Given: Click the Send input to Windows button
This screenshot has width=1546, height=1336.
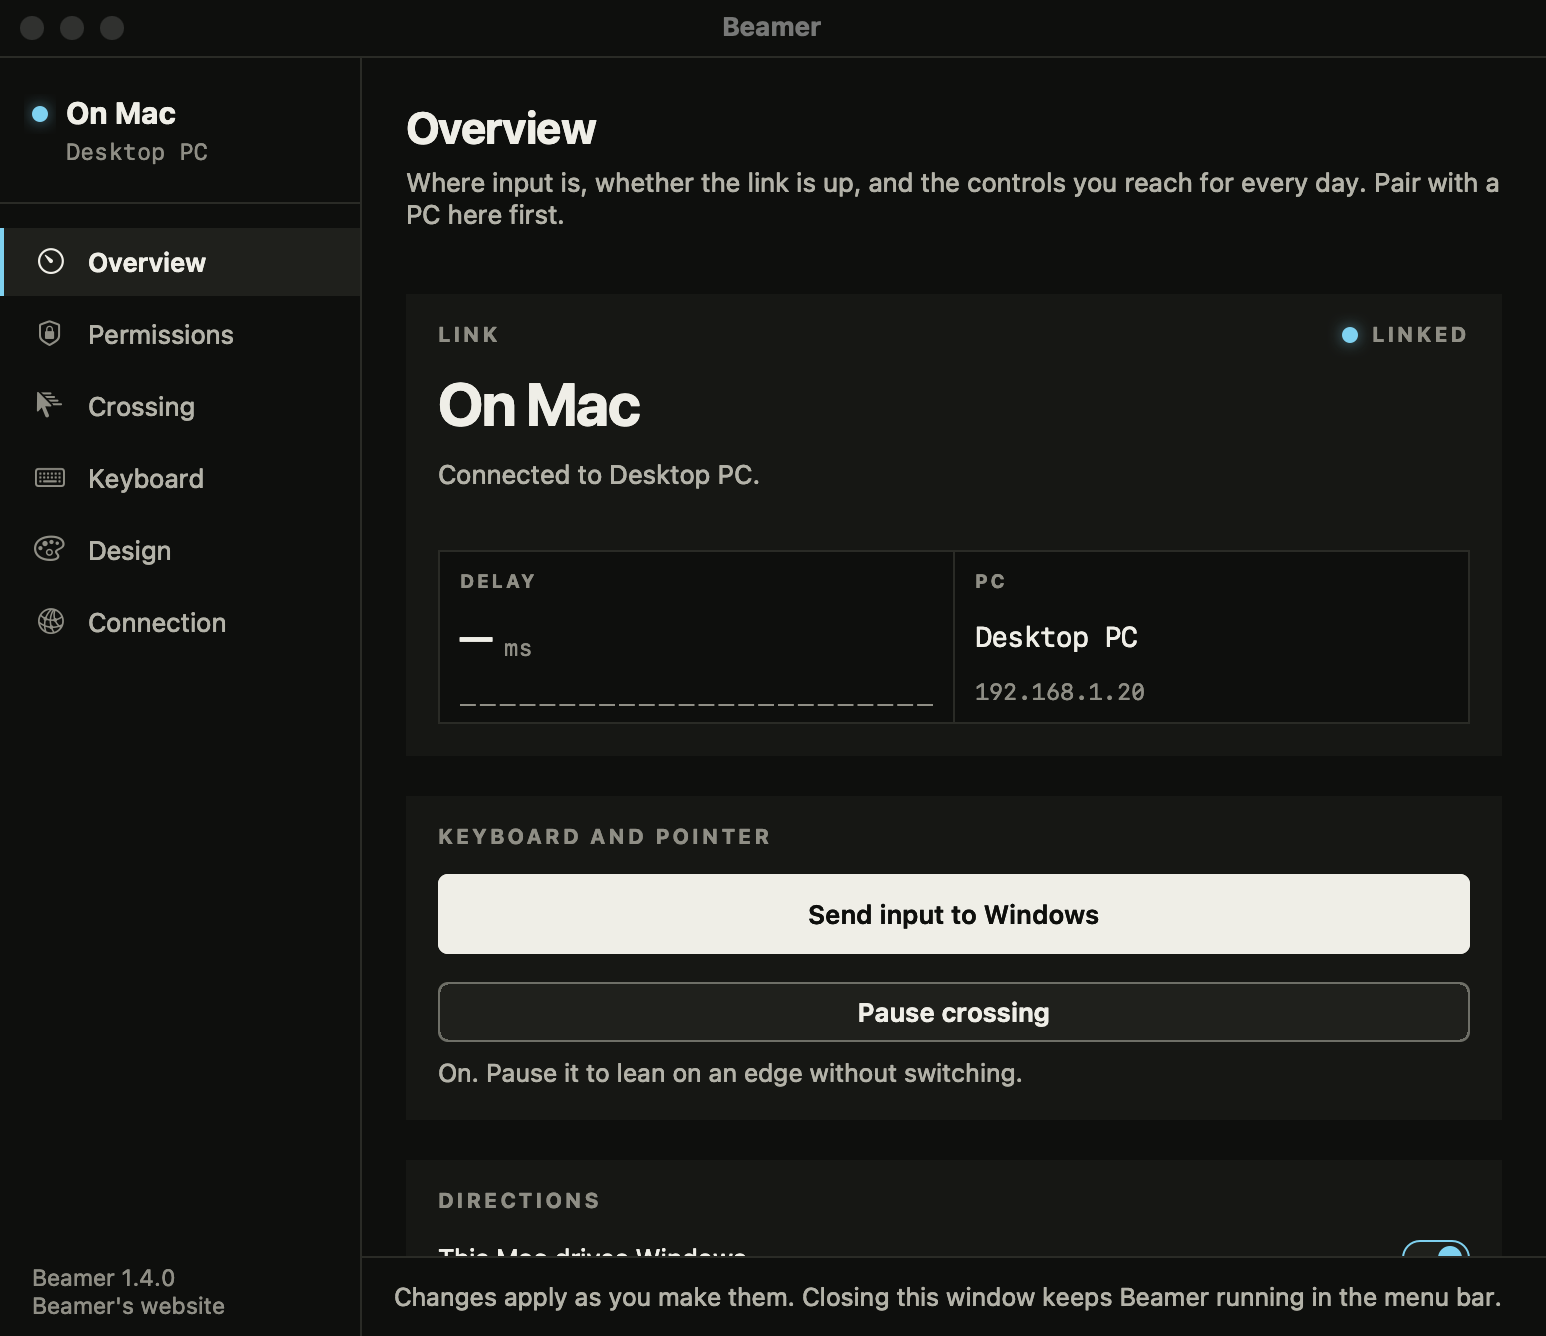Looking at the screenshot, I should [x=954, y=914].
